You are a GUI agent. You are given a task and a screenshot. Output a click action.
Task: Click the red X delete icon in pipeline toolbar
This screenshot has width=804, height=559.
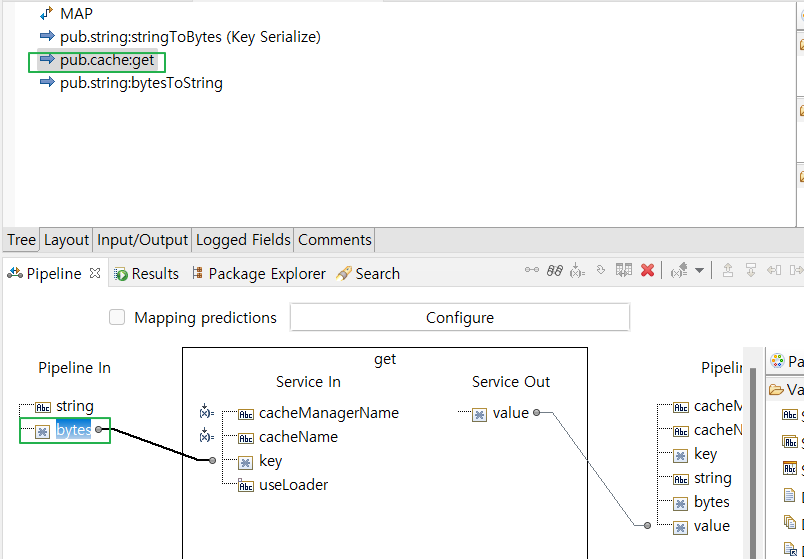[x=647, y=271]
